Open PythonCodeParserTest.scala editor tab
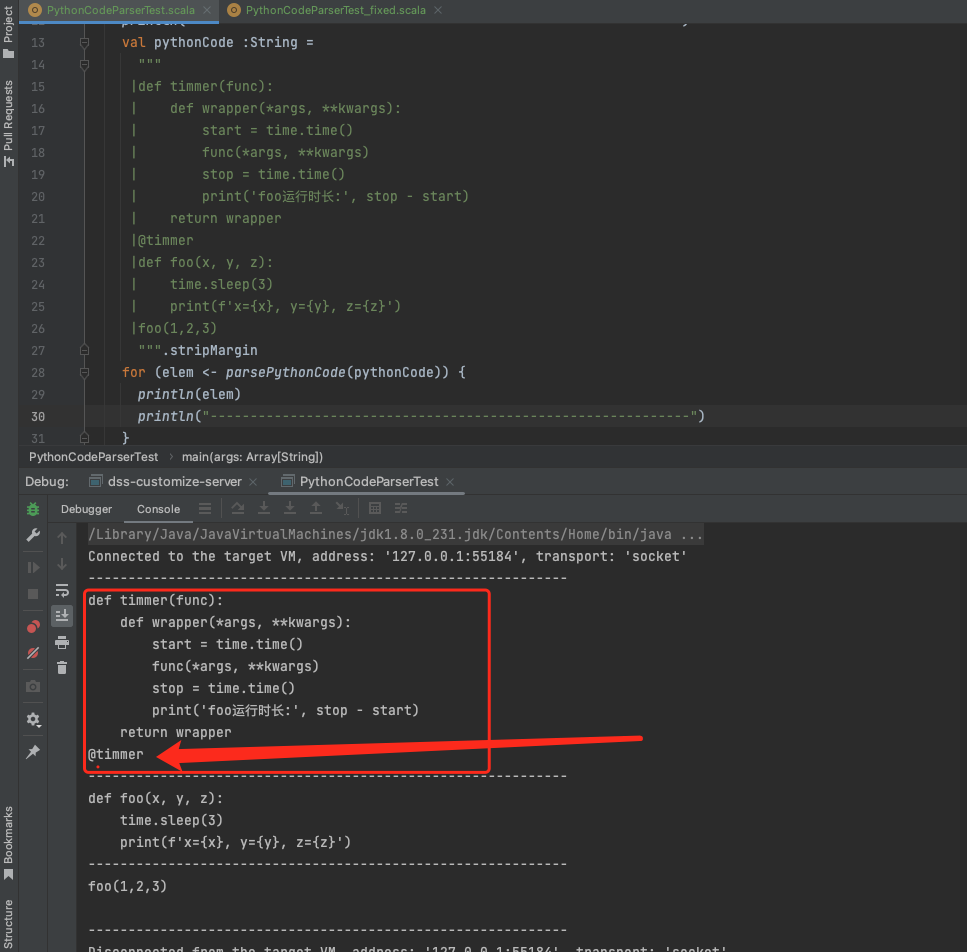 (x=121, y=10)
